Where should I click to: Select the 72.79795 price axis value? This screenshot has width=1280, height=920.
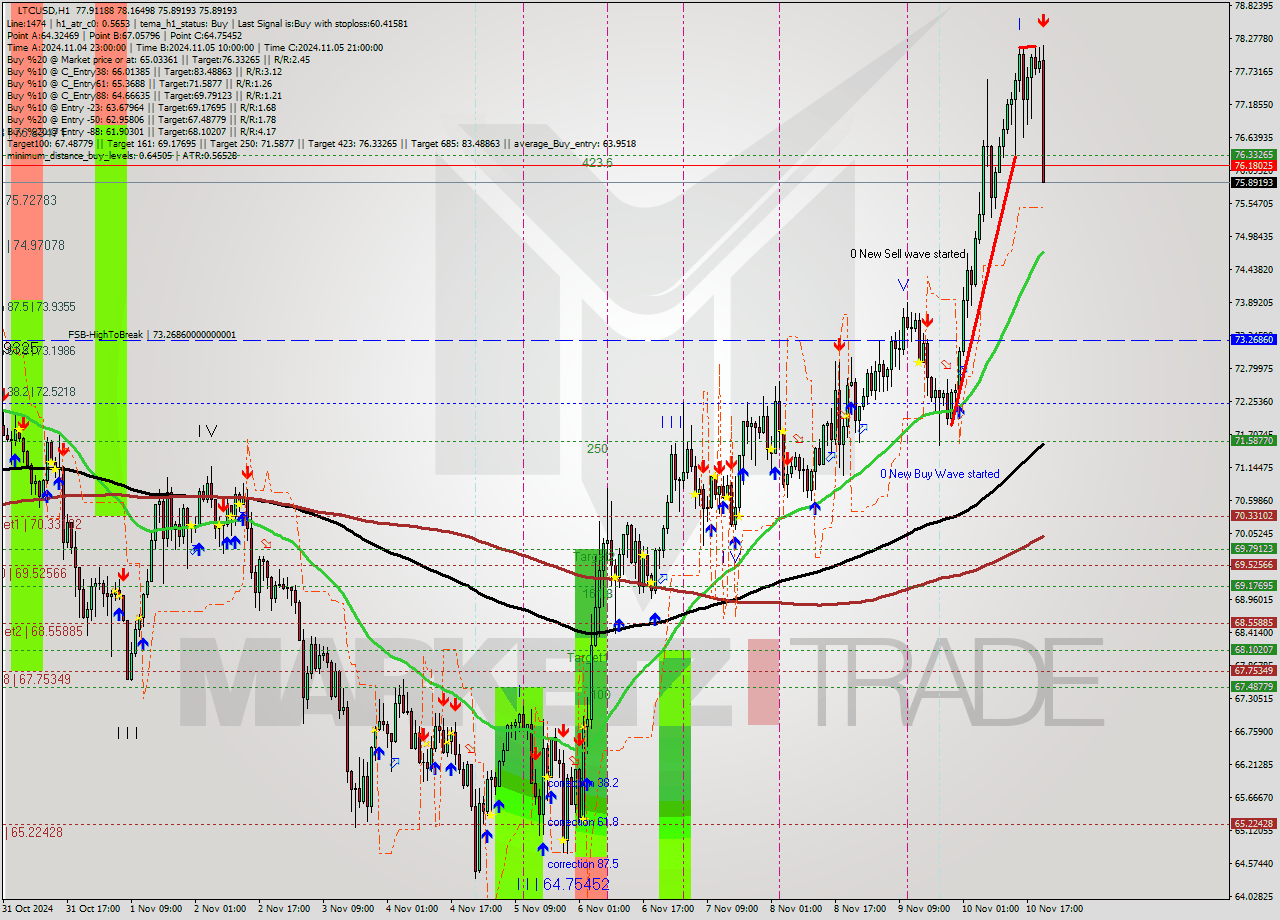pyautogui.click(x=1254, y=369)
